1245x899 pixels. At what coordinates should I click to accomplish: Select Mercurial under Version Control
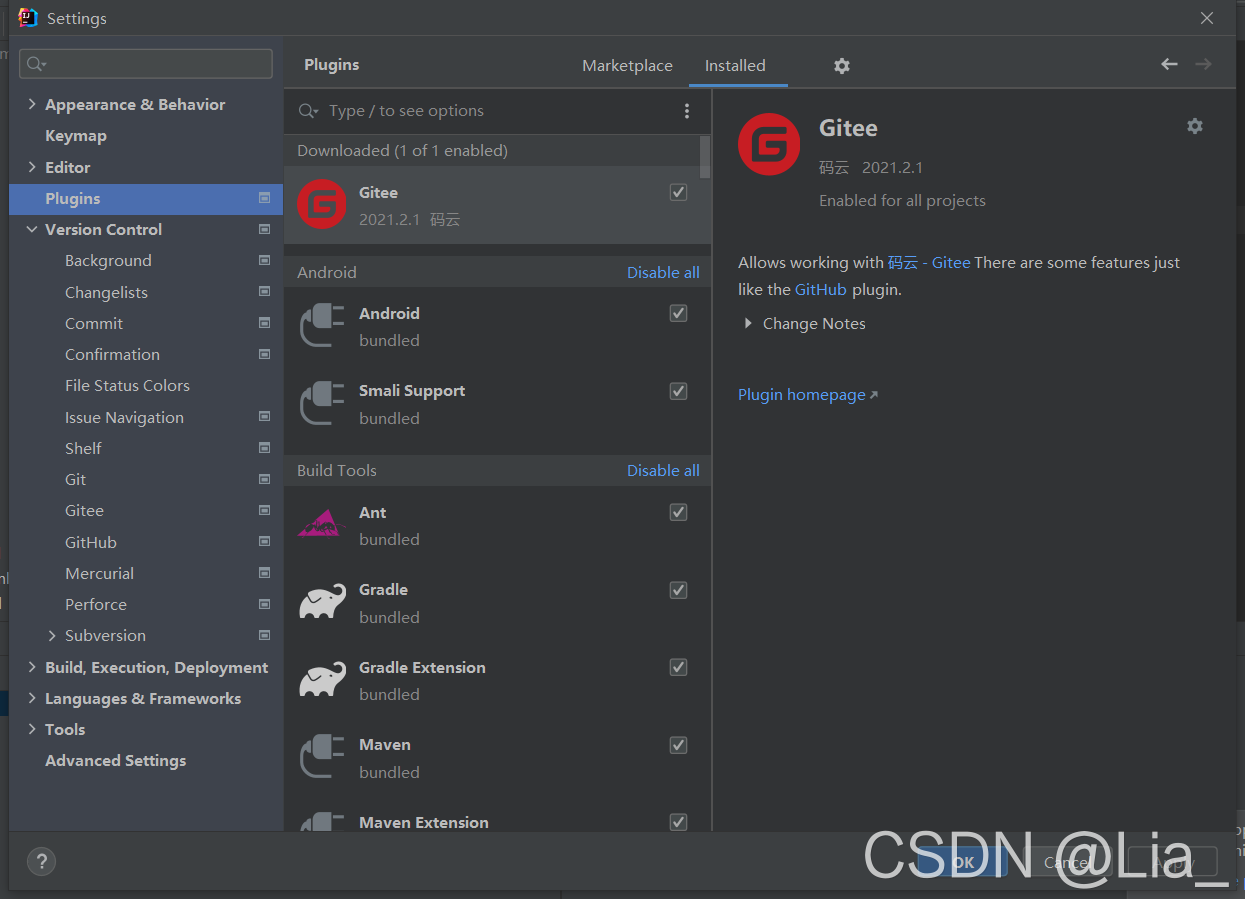(x=99, y=573)
